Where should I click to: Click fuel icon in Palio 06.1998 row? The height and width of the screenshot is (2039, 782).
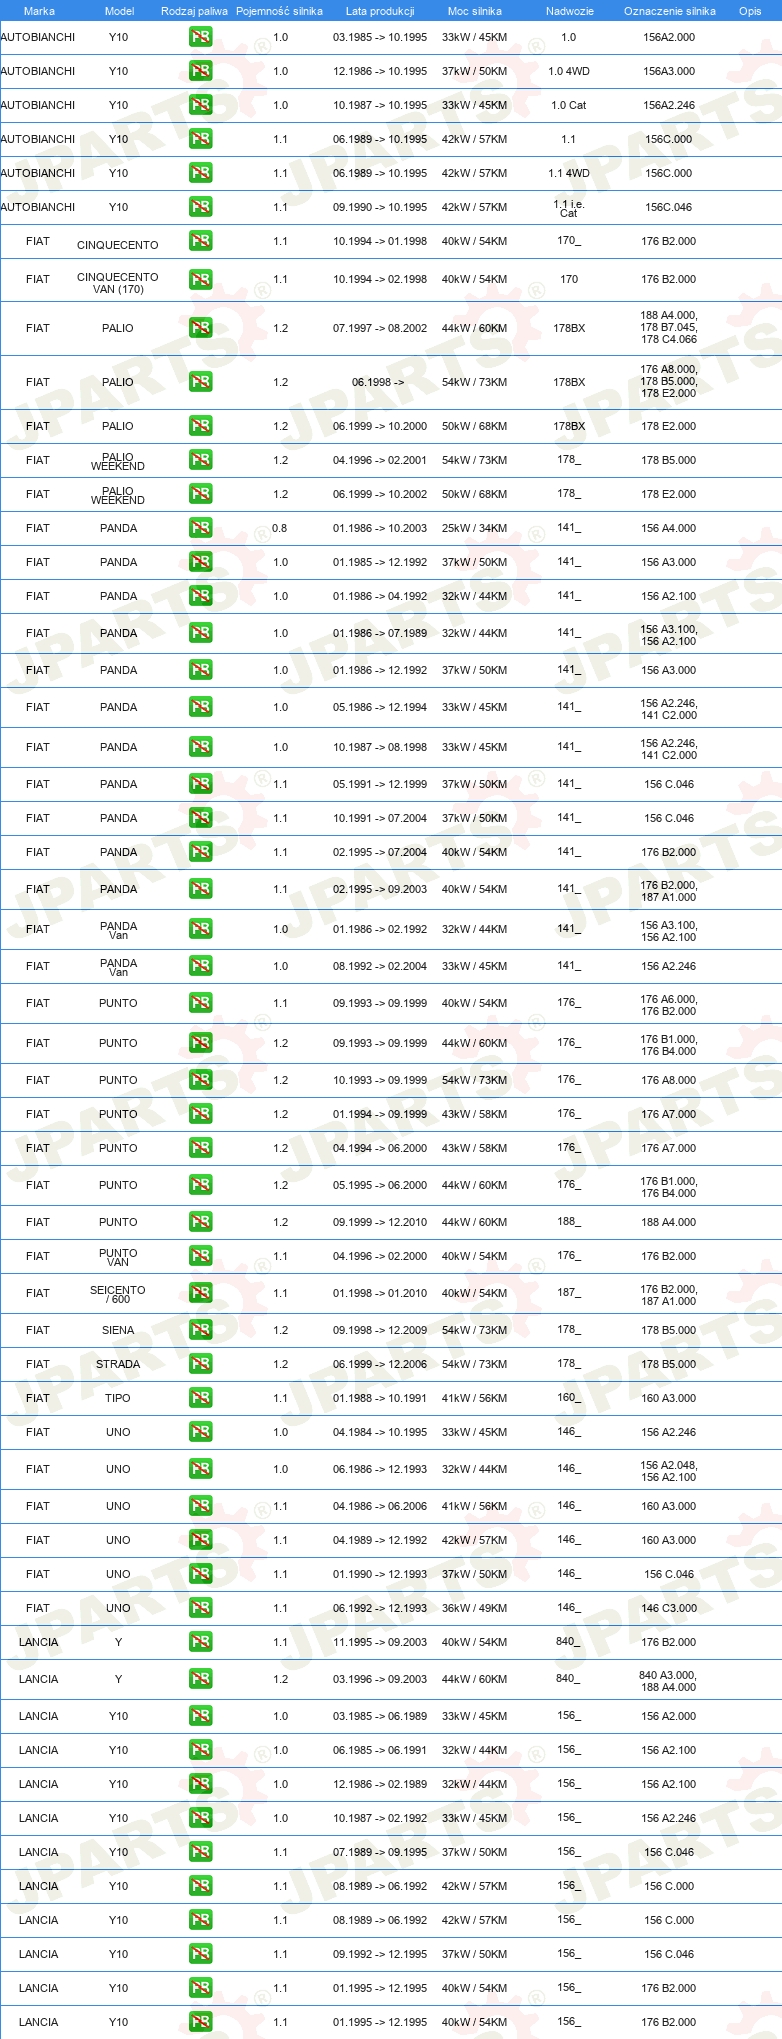200,382
